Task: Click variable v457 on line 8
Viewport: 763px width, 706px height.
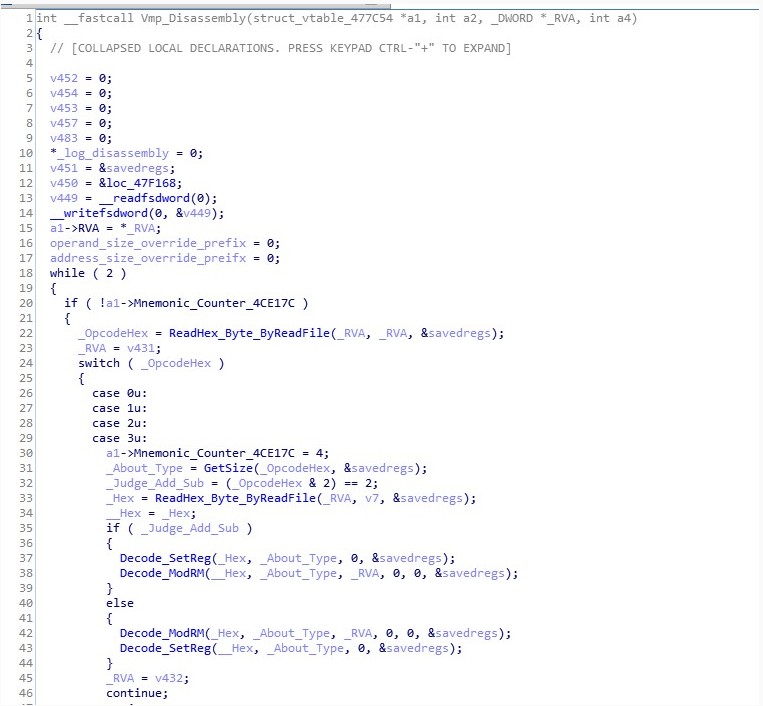Action: tap(64, 123)
